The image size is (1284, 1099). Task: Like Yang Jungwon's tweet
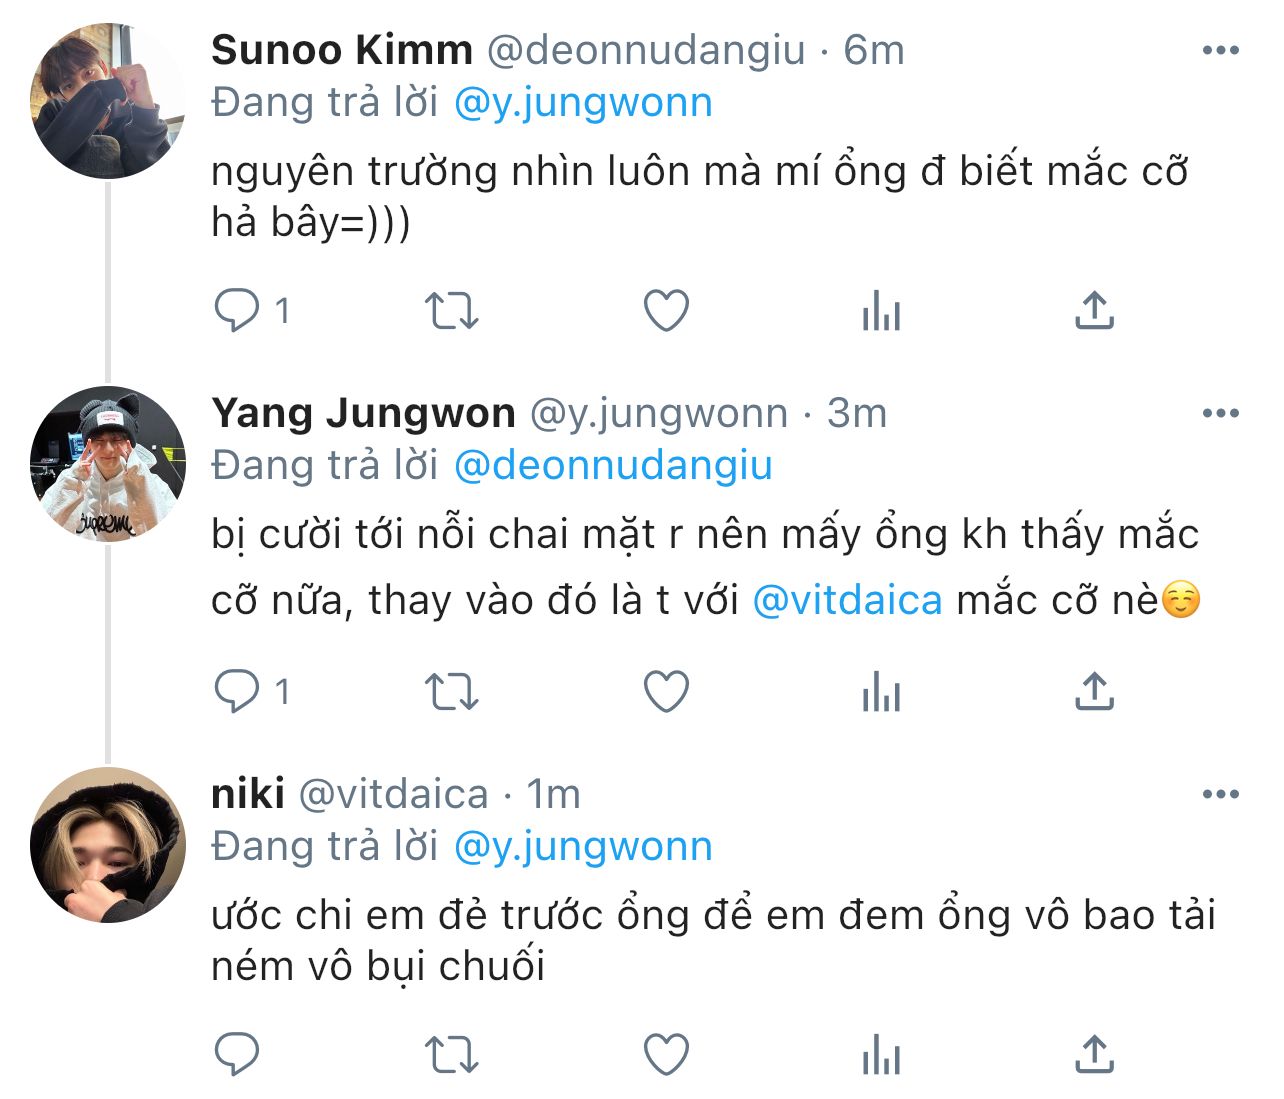pyautogui.click(x=666, y=691)
